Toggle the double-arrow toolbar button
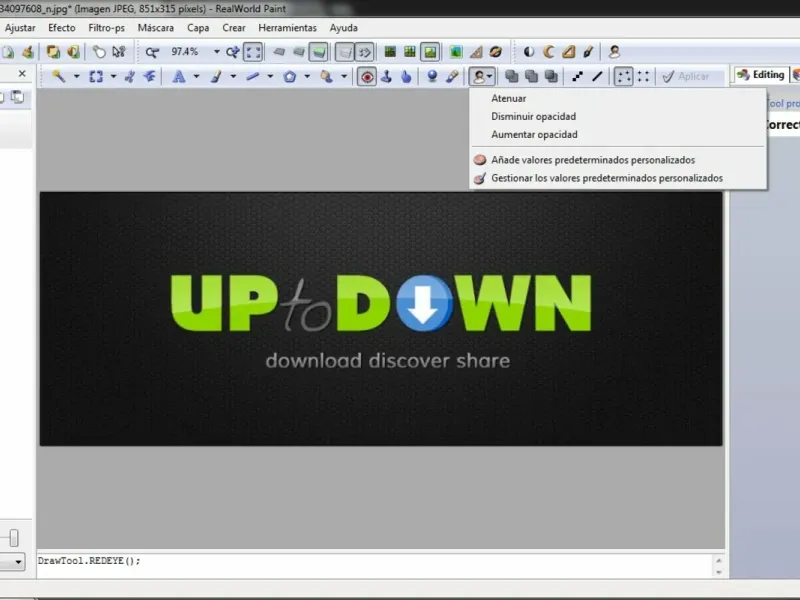This screenshot has width=800, height=600. click(364, 52)
